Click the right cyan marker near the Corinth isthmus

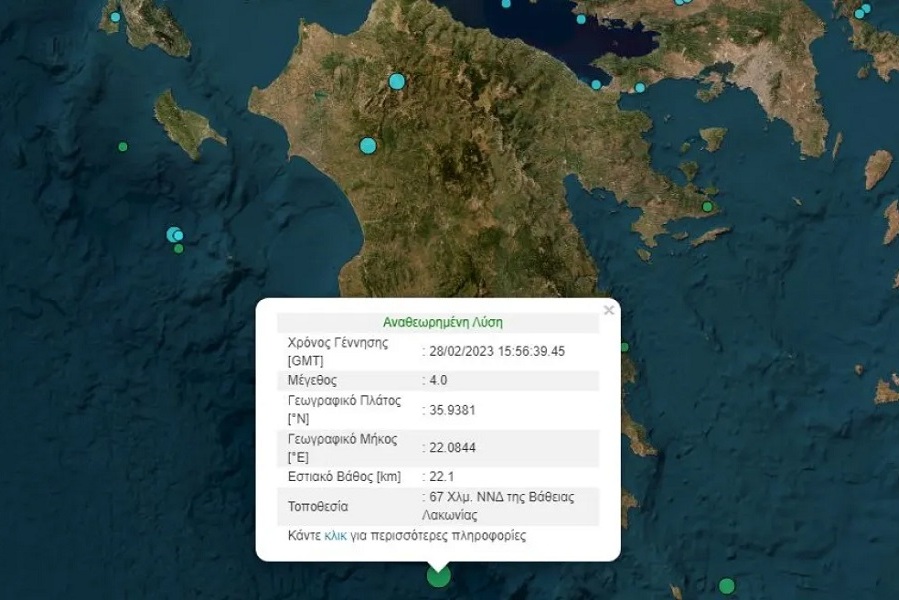pos(640,88)
